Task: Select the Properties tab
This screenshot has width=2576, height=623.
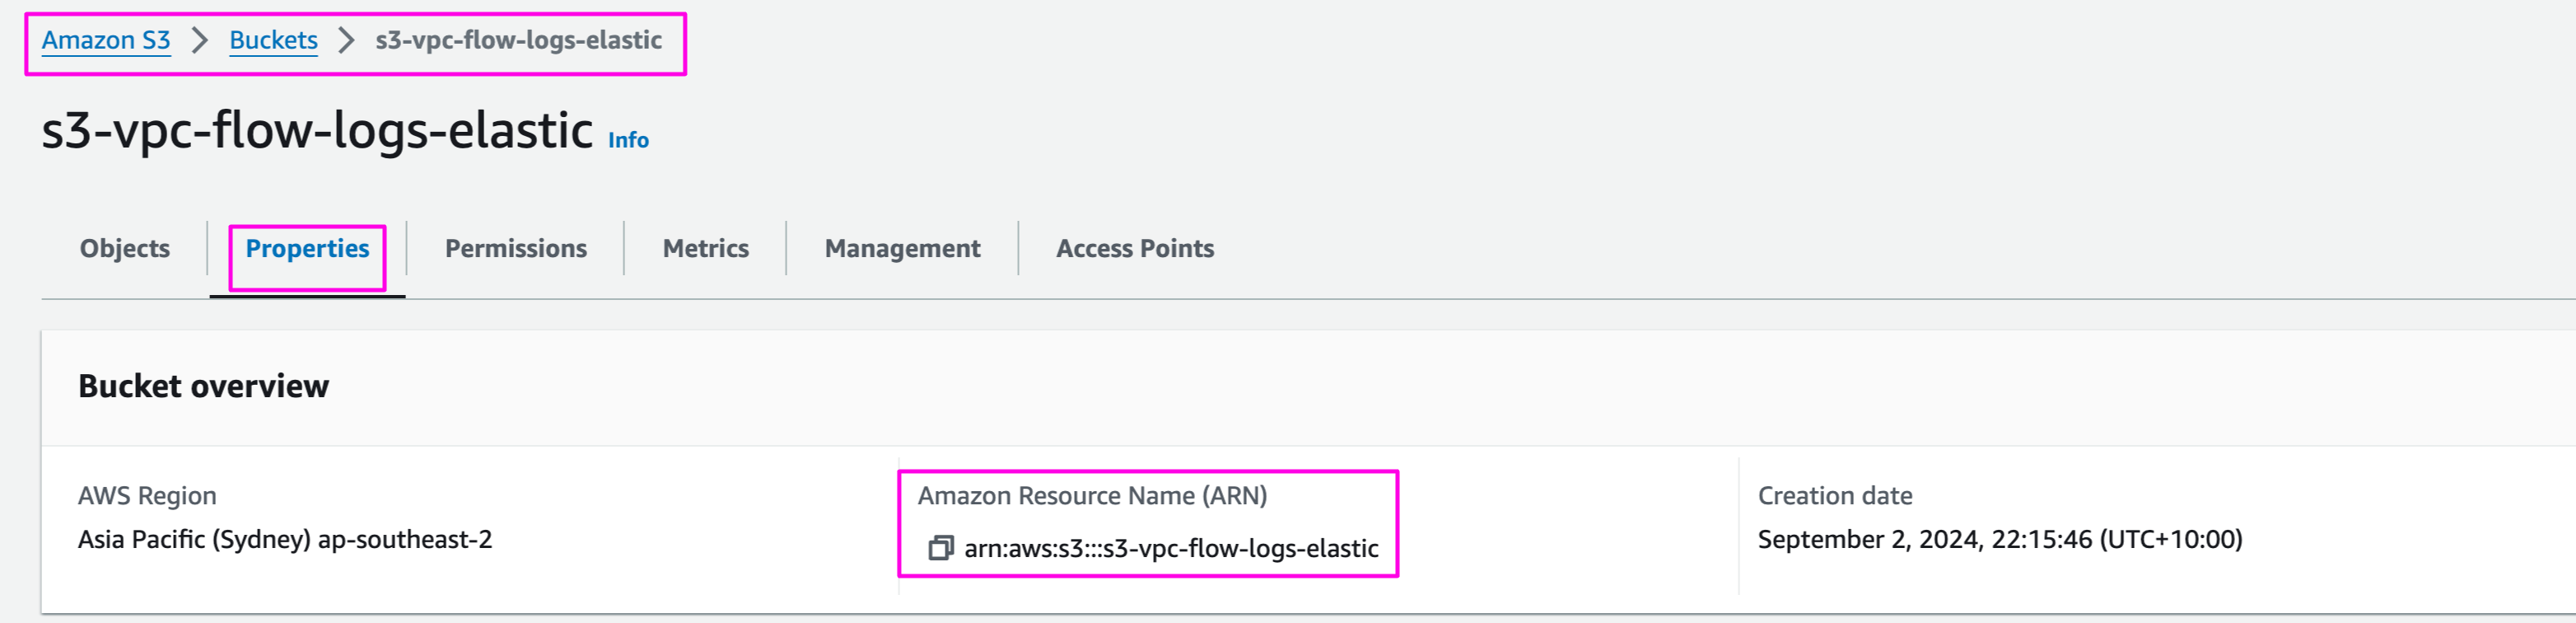Action: click(307, 248)
